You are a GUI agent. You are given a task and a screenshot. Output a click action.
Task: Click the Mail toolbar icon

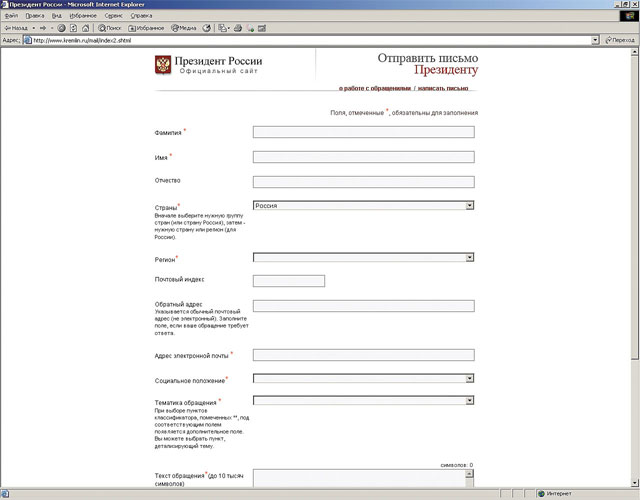coord(224,28)
